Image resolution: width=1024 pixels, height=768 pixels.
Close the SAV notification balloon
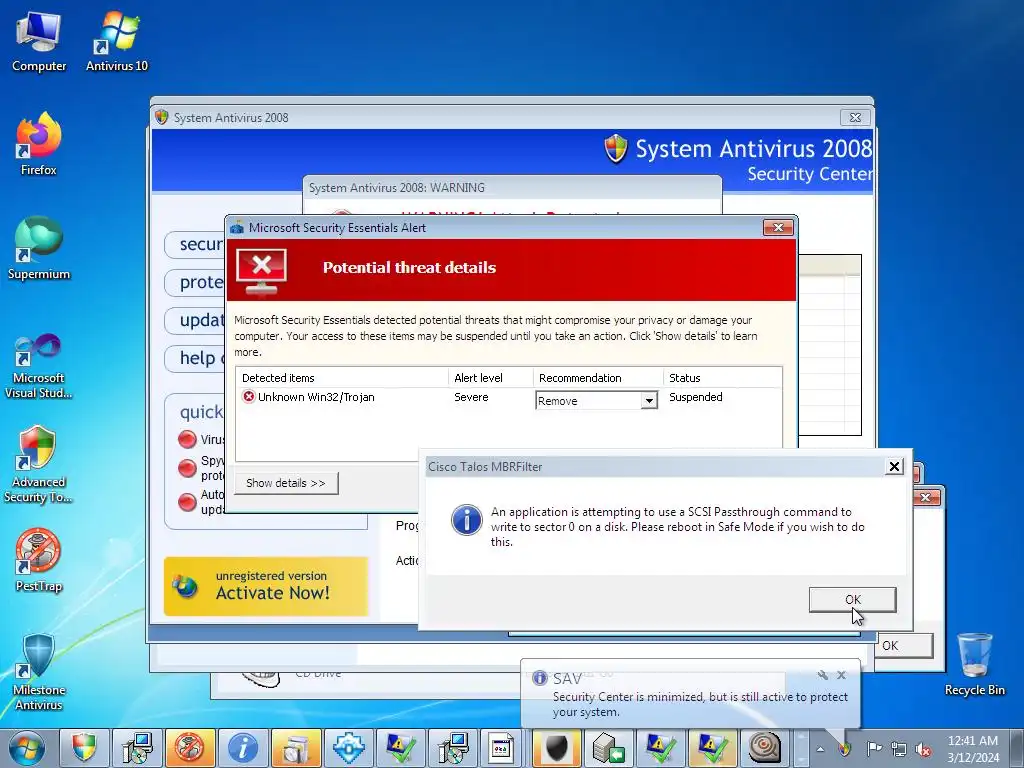pyautogui.click(x=841, y=675)
